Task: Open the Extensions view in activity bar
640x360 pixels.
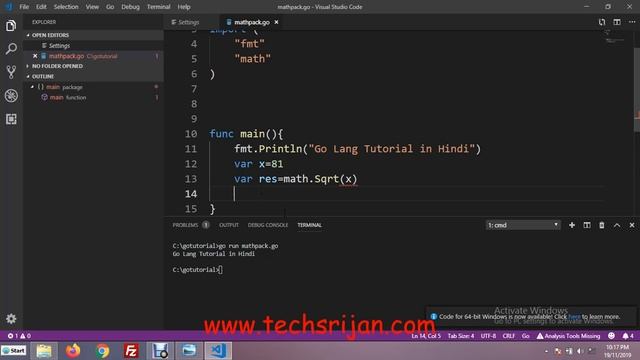Action: [x=11, y=119]
